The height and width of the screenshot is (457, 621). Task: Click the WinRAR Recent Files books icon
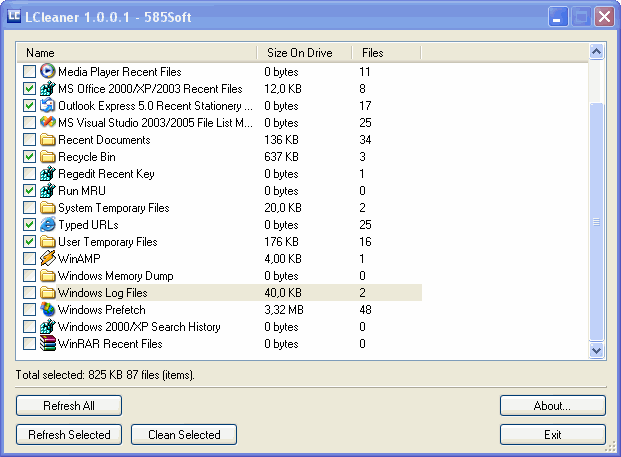[x=48, y=344]
